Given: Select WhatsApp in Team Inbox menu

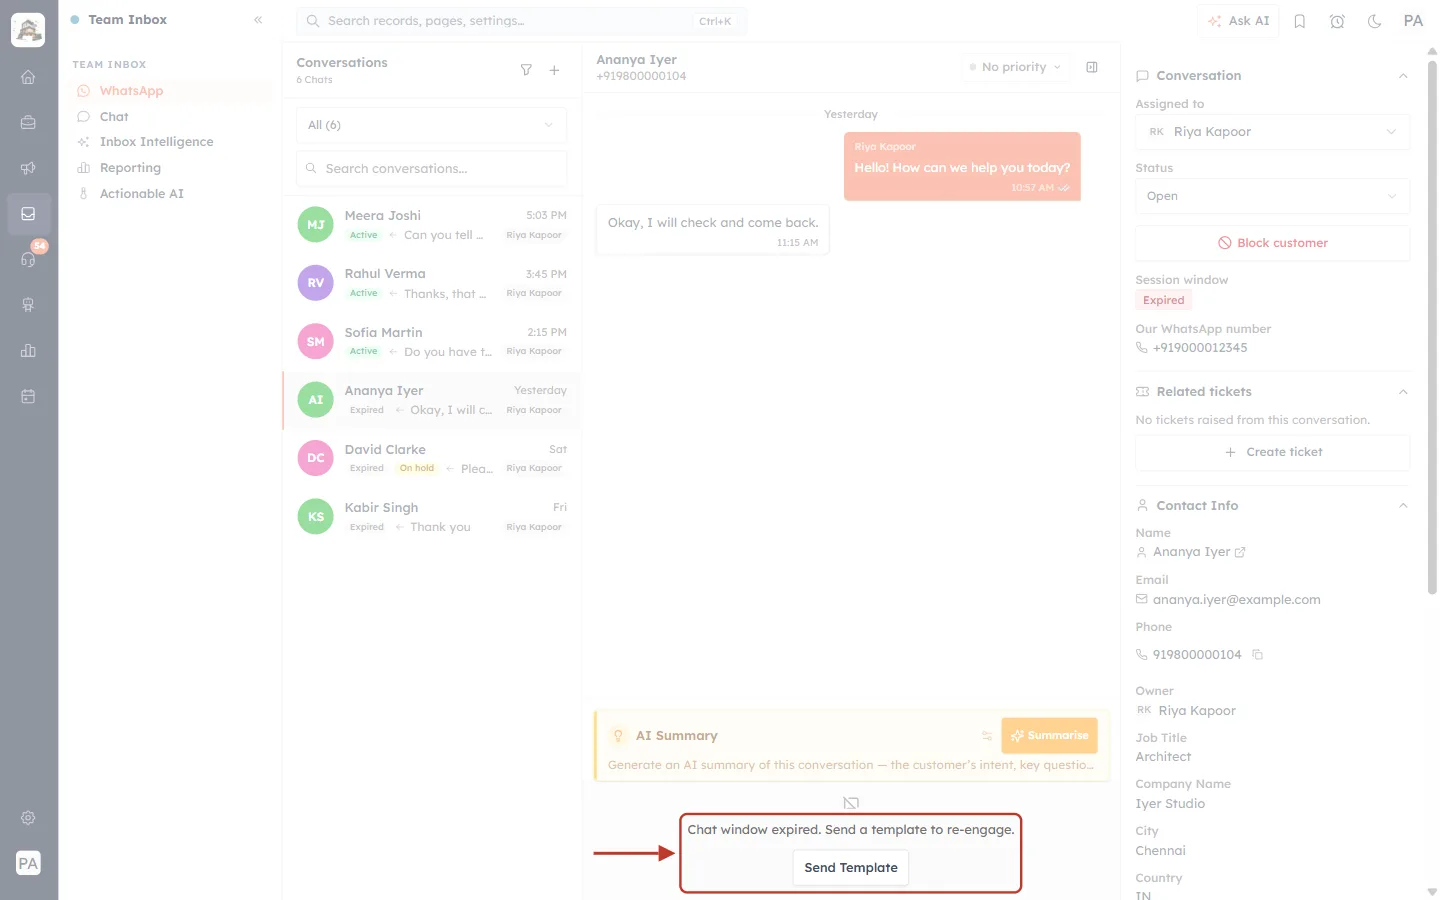Looking at the screenshot, I should pos(172,91).
